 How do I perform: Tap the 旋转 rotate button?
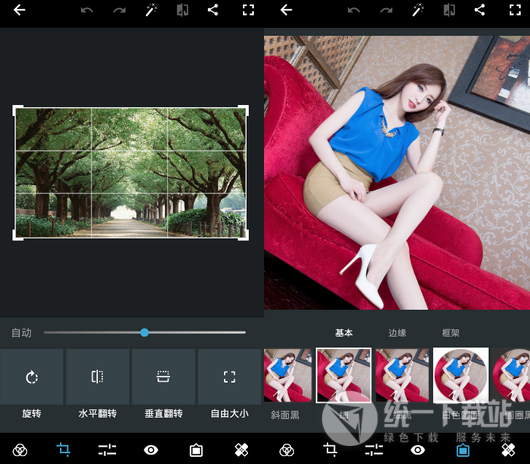tap(31, 377)
